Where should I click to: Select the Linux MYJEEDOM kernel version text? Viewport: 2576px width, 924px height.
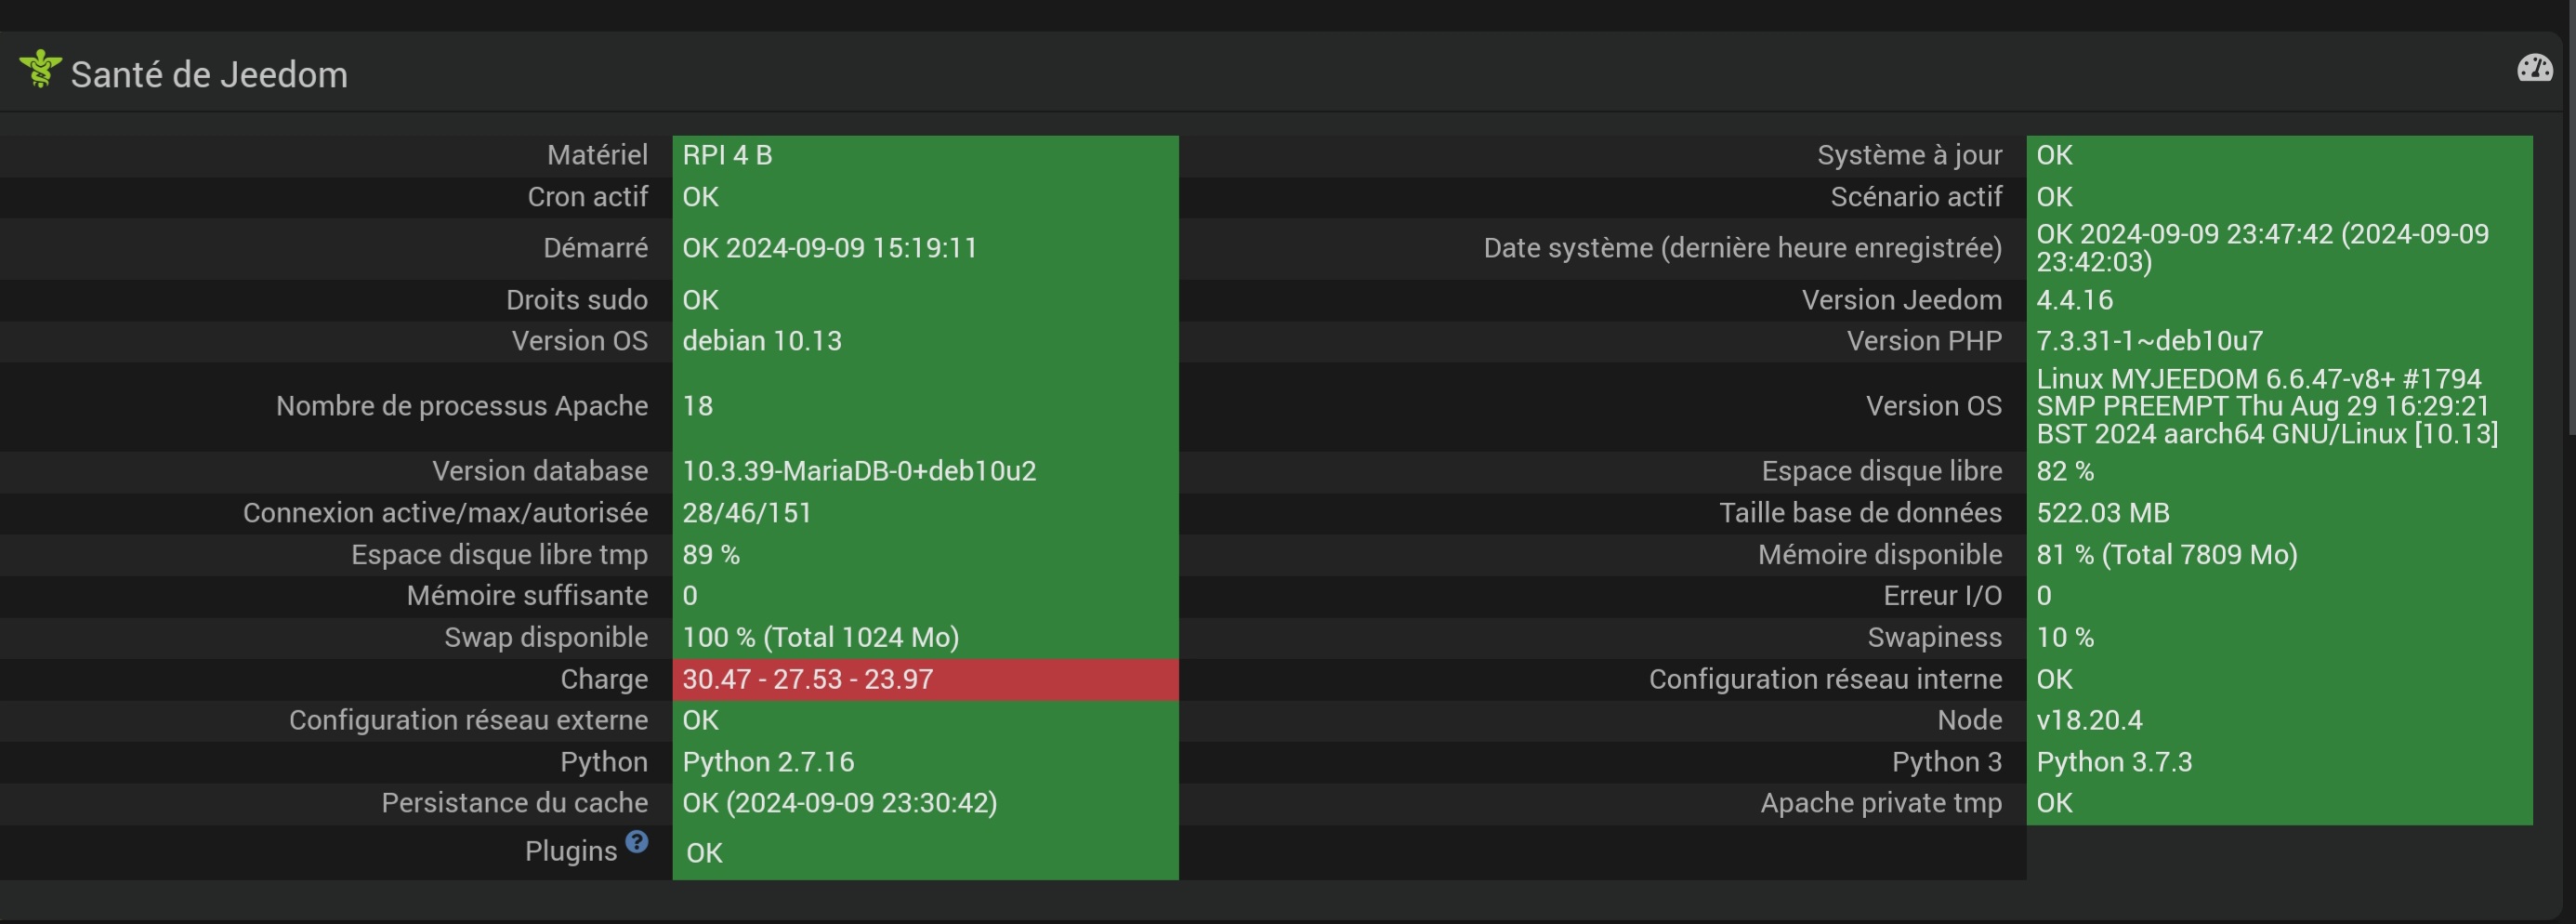[2266, 406]
